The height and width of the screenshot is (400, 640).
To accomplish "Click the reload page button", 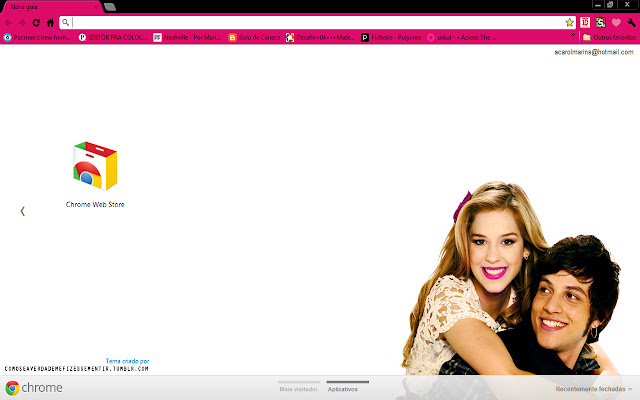I will 37,22.
